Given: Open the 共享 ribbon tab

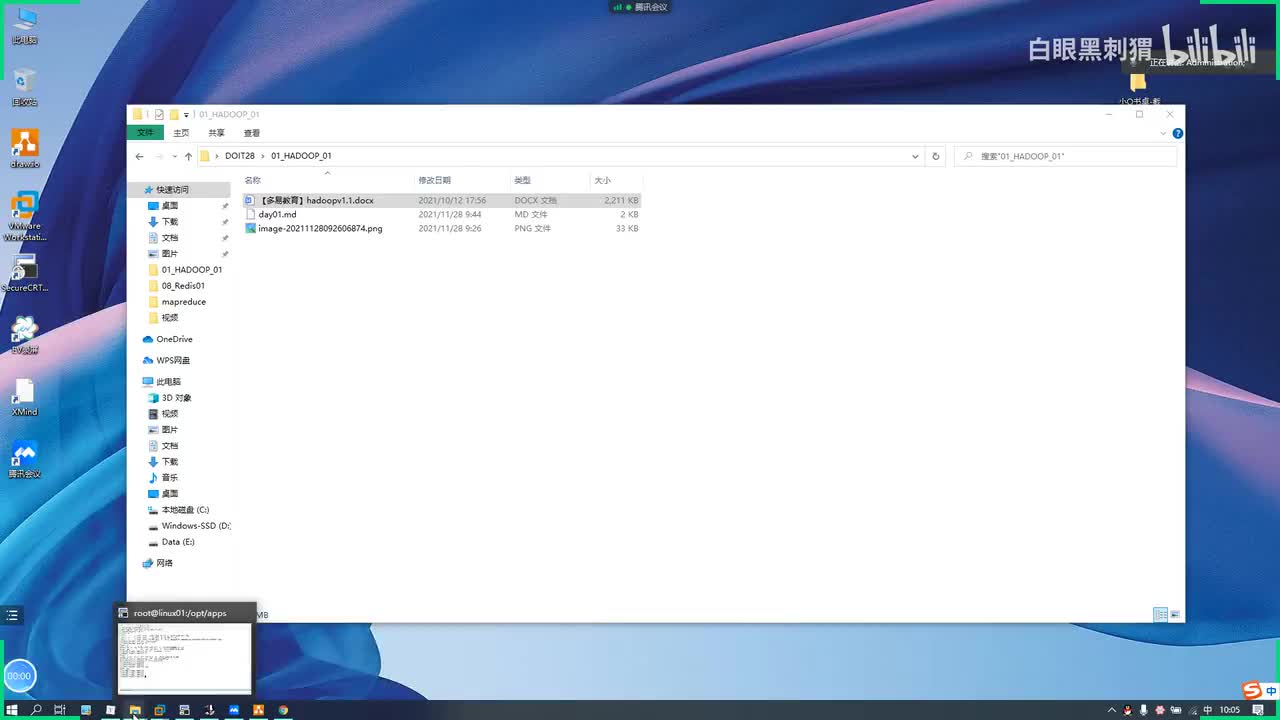Looking at the screenshot, I should click(x=216, y=133).
